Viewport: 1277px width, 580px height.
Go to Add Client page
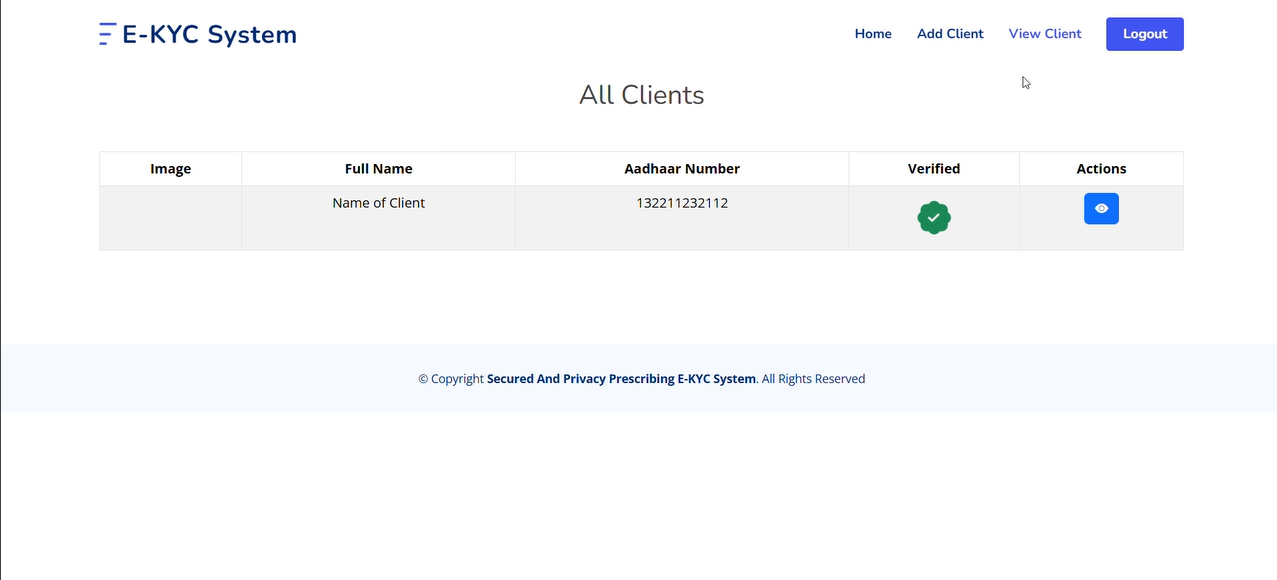pos(950,34)
